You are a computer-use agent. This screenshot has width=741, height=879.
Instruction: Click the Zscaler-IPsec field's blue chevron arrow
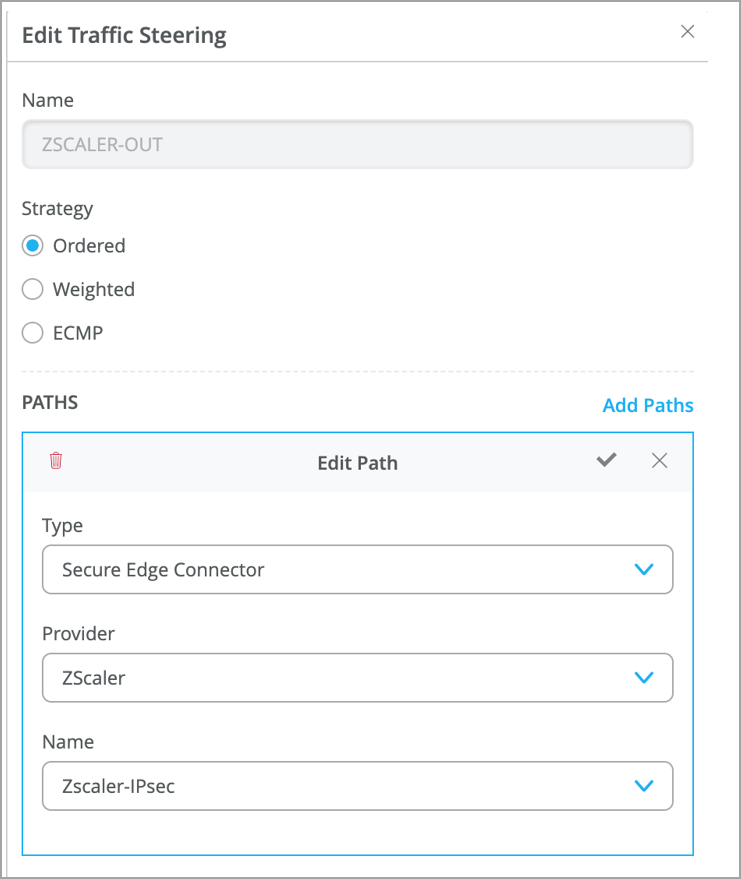[x=644, y=785]
